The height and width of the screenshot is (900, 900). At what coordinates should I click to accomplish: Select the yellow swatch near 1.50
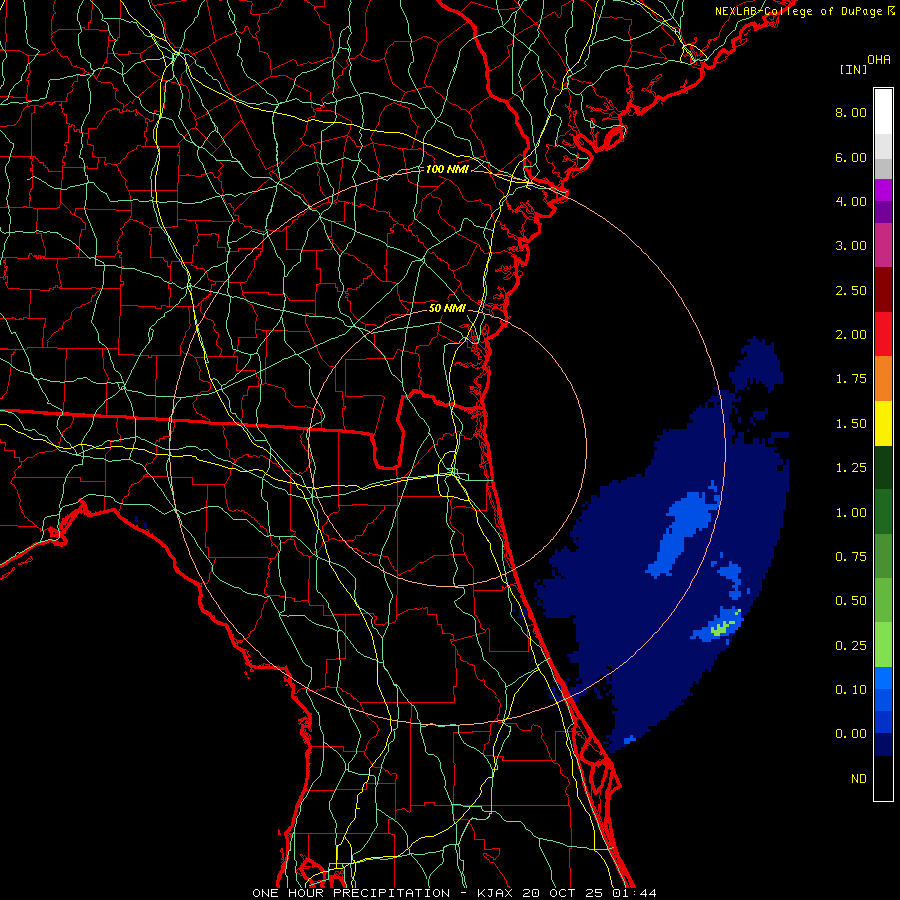[x=883, y=423]
